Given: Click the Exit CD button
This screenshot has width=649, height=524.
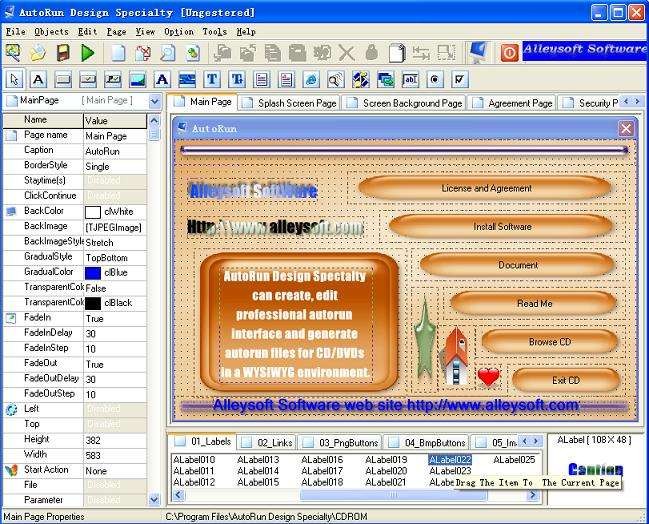Looking at the screenshot, I should coord(565,380).
